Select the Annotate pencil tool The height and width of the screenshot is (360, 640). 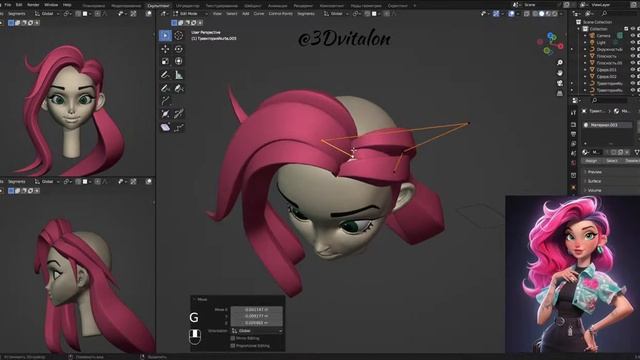[x=165, y=75]
